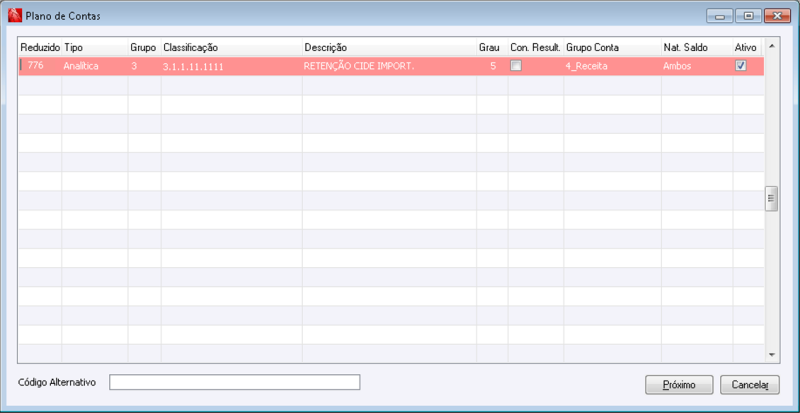Focus the Código Alternativo input field

[x=235, y=382]
